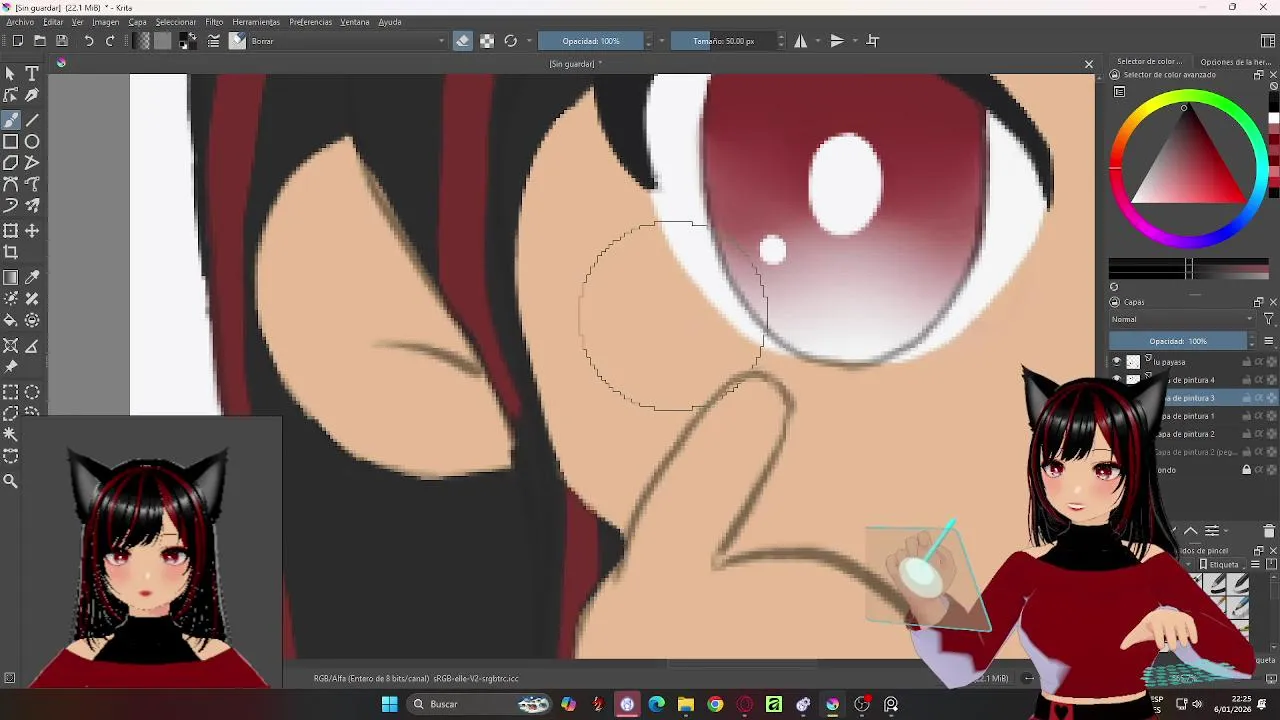
Task: Expand vertical mirror options arrow
Action: click(854, 41)
